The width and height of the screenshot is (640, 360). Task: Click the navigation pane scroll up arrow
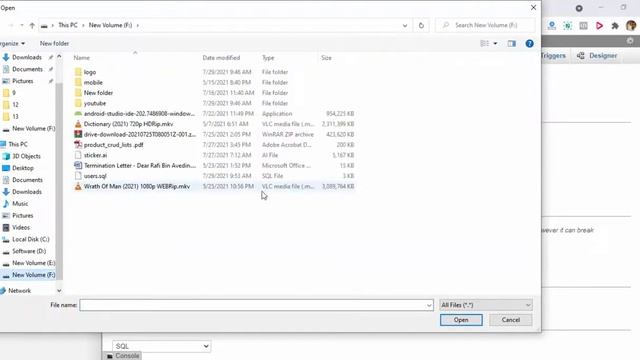[x=59, y=57]
